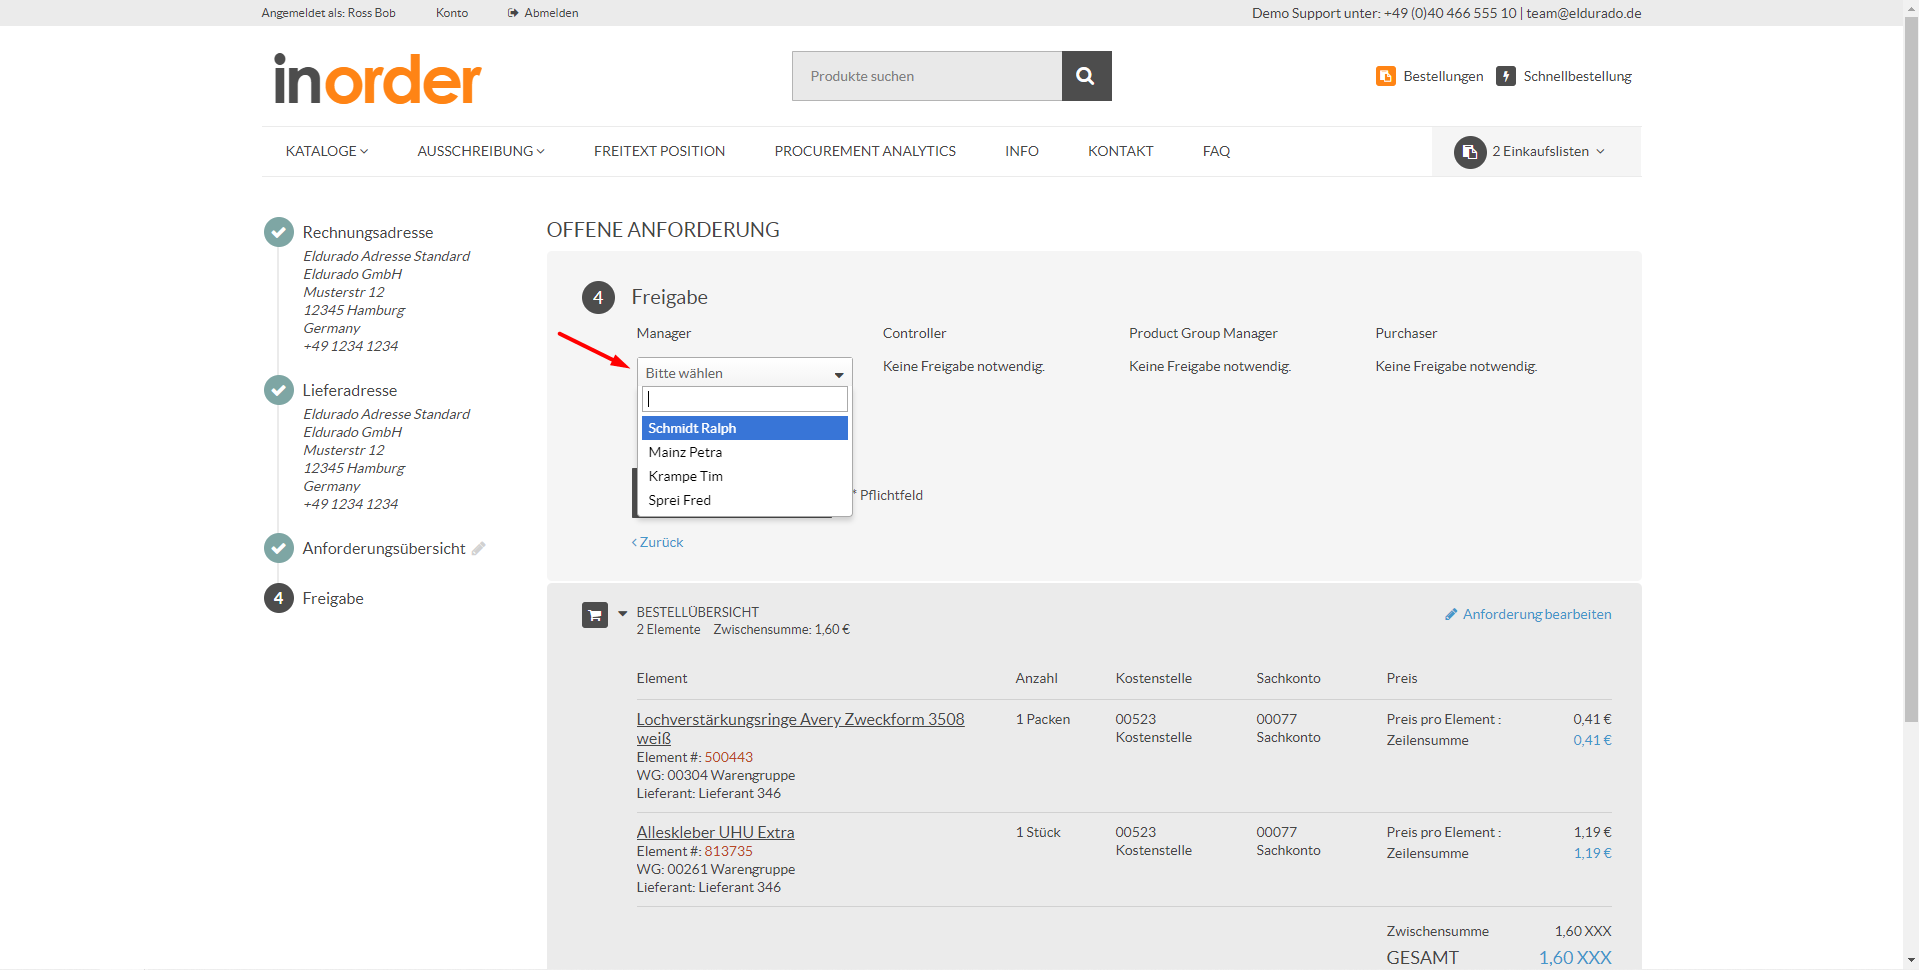Viewport: 1919px width, 970px height.
Task: Expand the AUSSCHREIBUNG dropdown chevron
Action: coord(542,151)
